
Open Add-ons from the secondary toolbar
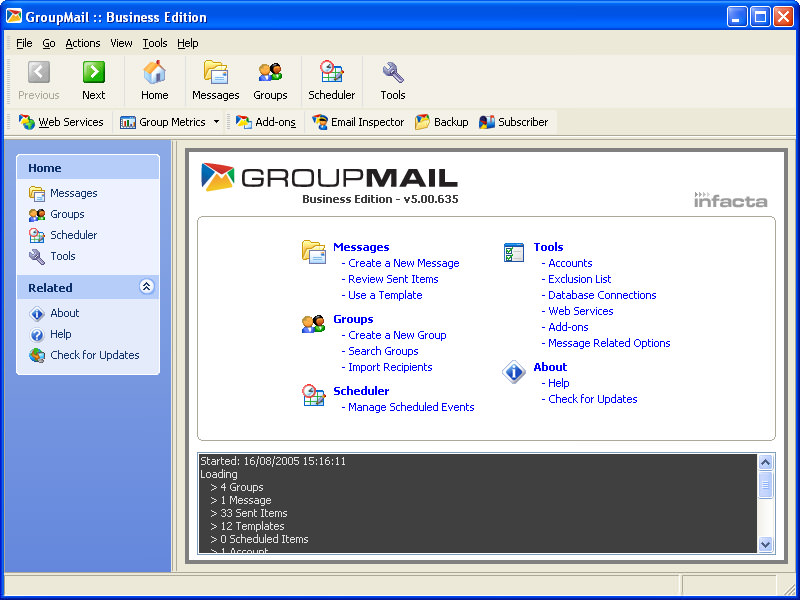tap(265, 122)
